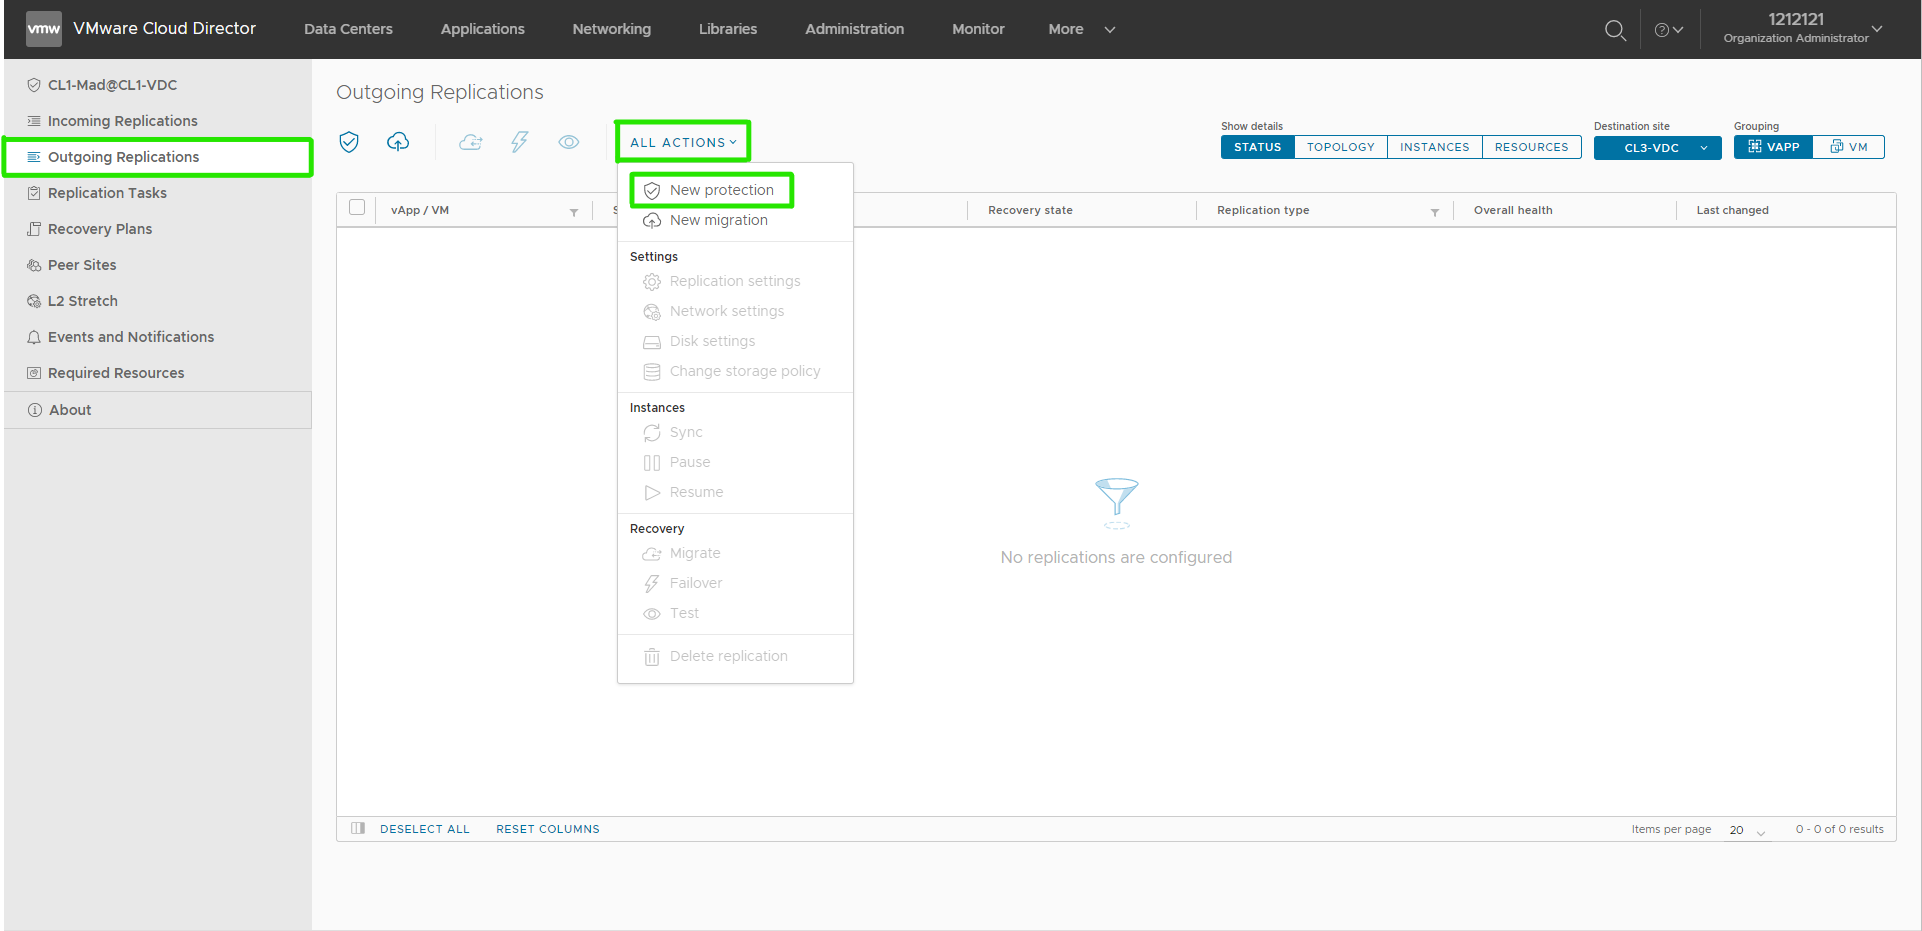
Task: Select Replication settings menu entry
Action: pos(735,281)
